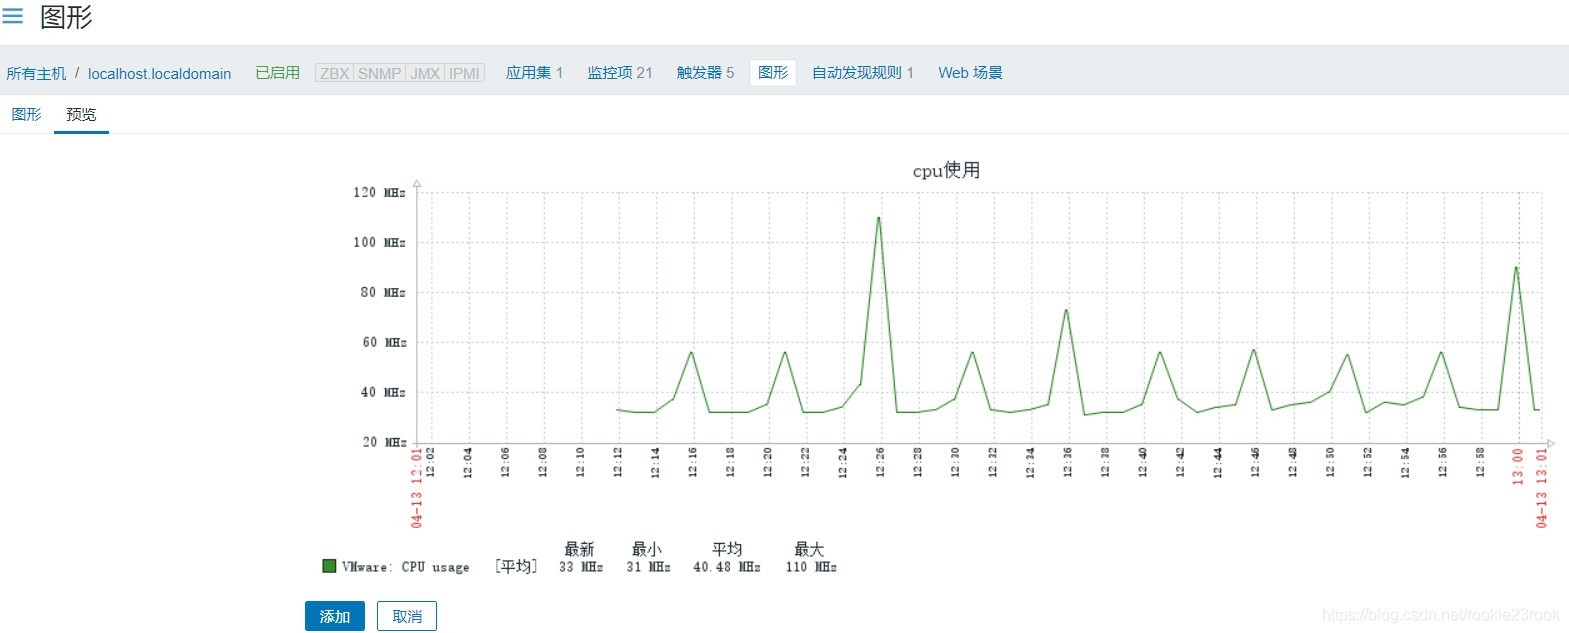Viewport: 1569px width, 633px height.
Task: Click the 最新 value 33 MHz
Action: pos(581,567)
